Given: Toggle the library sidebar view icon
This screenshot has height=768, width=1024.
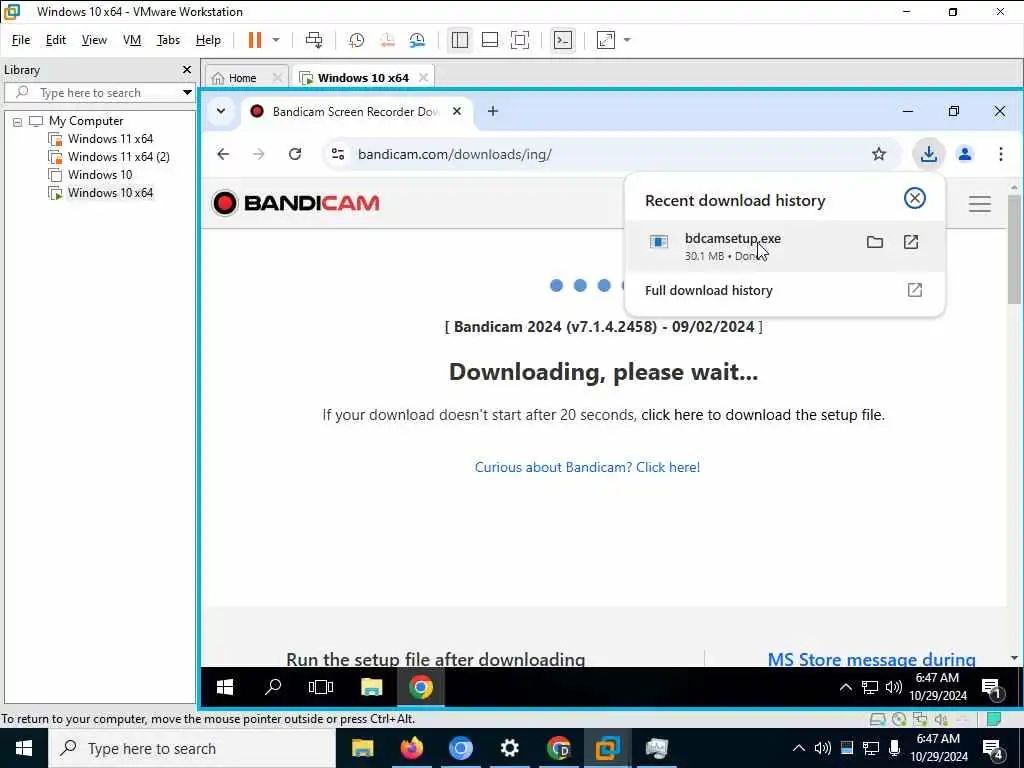Looking at the screenshot, I should (460, 40).
